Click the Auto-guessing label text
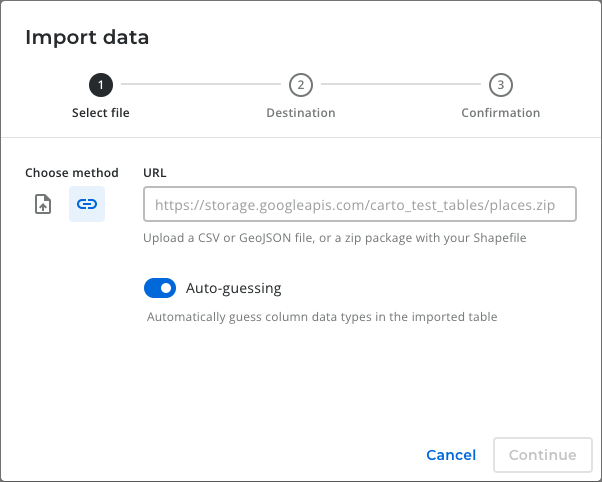This screenshot has width=602, height=482. click(x=234, y=288)
